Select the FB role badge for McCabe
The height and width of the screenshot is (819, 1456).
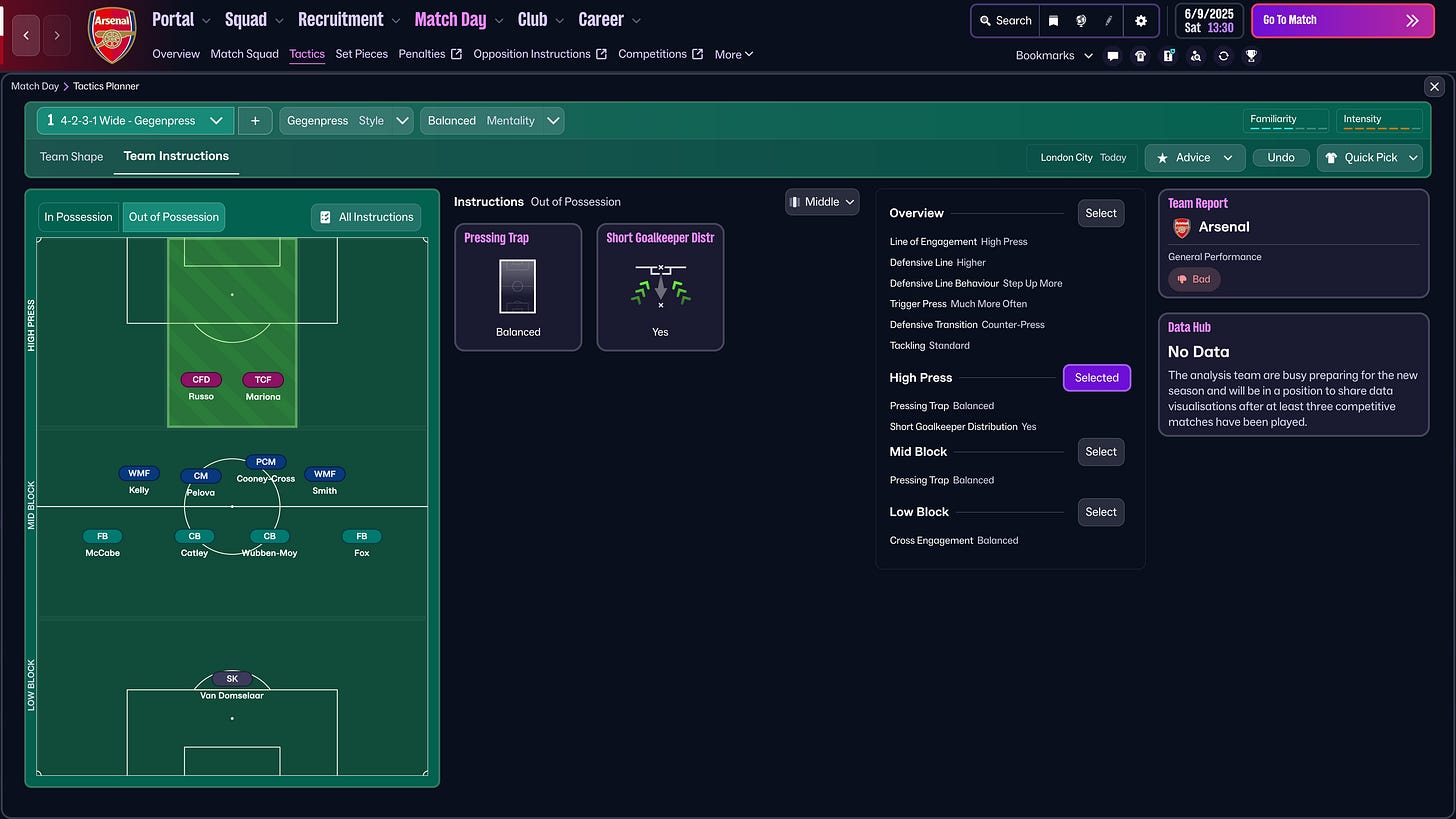tap(102, 536)
